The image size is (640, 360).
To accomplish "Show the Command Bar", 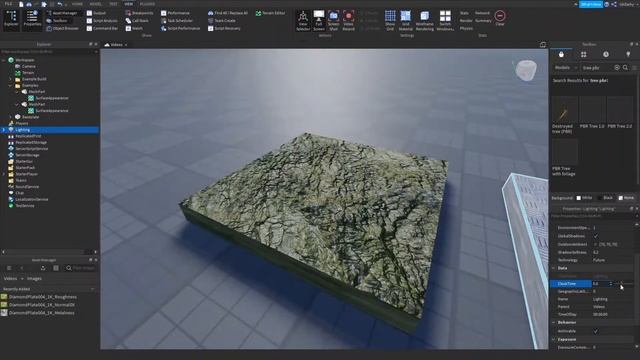I will tap(102, 29).
